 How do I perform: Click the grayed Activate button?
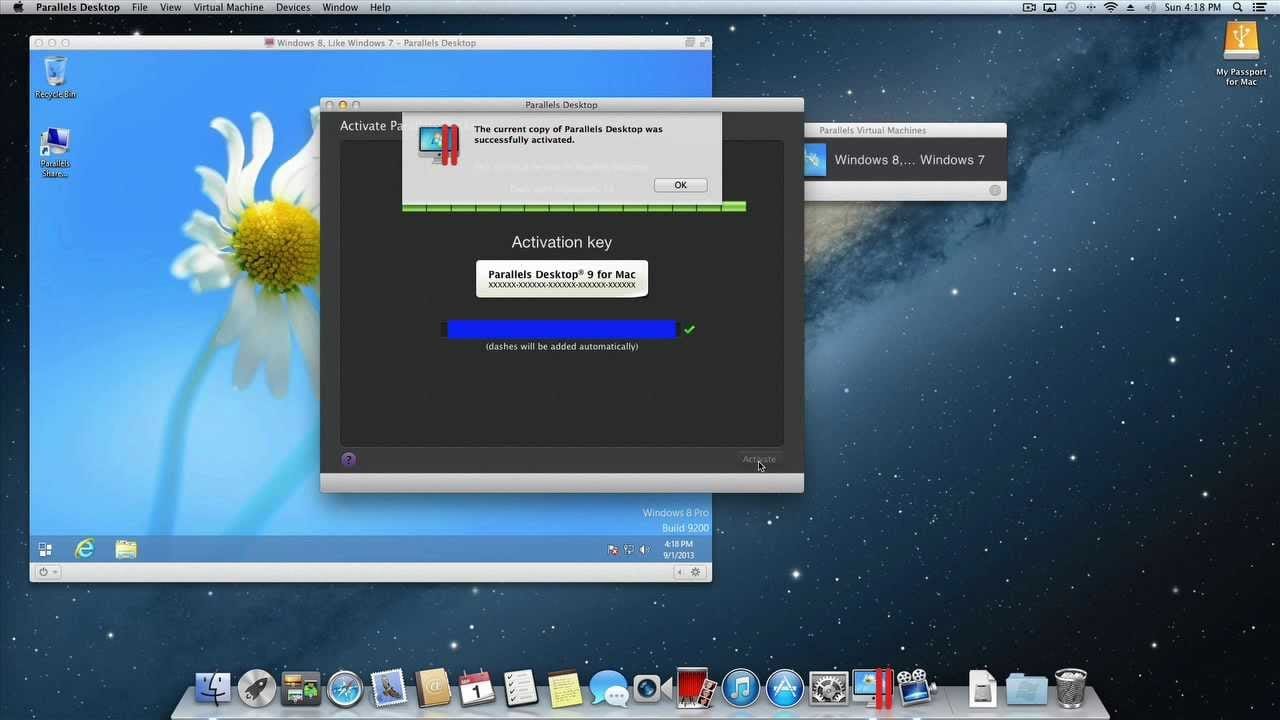(x=759, y=459)
